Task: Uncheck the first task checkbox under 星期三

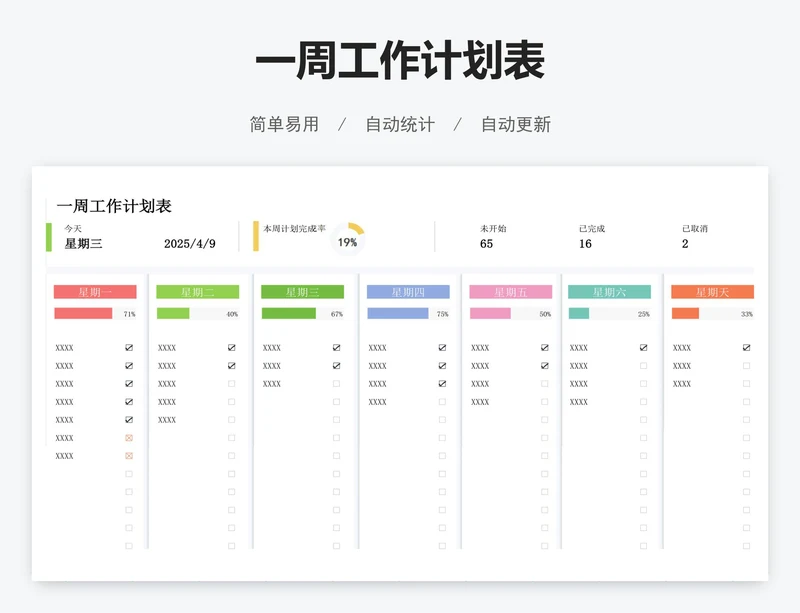Action: [x=336, y=348]
